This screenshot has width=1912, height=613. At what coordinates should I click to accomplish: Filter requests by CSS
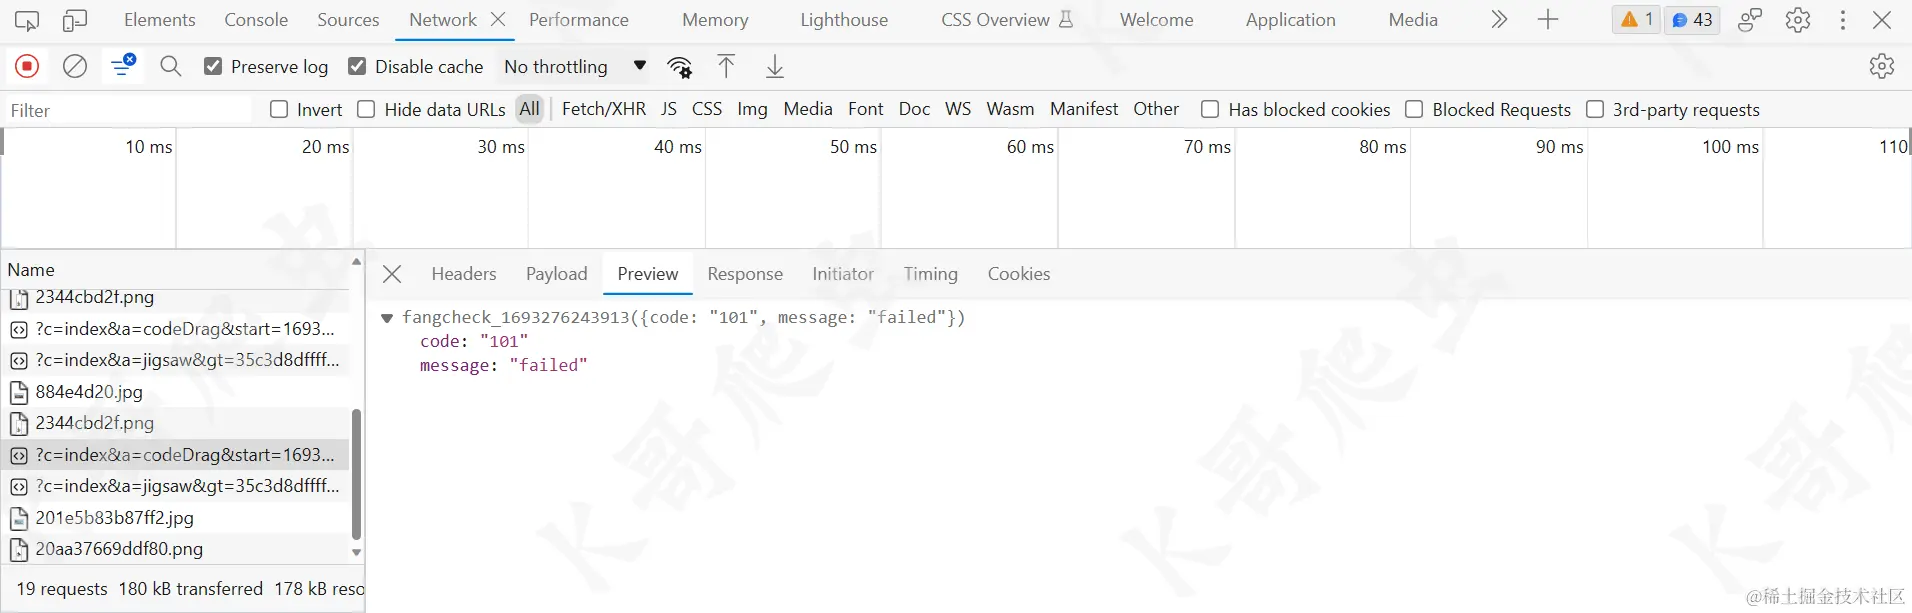point(707,109)
